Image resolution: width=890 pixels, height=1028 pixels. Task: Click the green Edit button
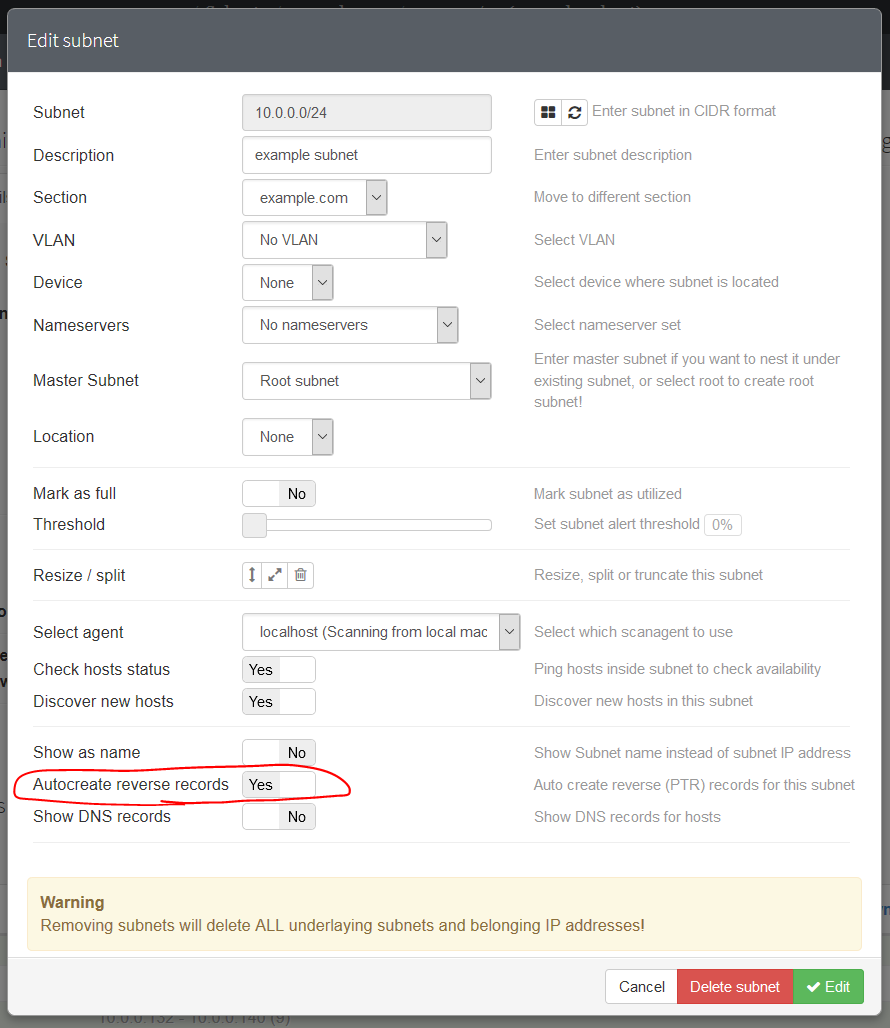pos(828,987)
